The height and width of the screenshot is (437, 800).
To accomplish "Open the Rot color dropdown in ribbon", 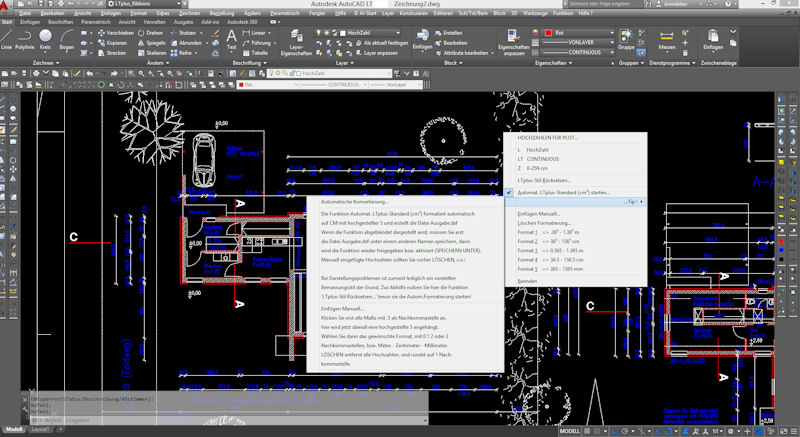I will (x=579, y=33).
